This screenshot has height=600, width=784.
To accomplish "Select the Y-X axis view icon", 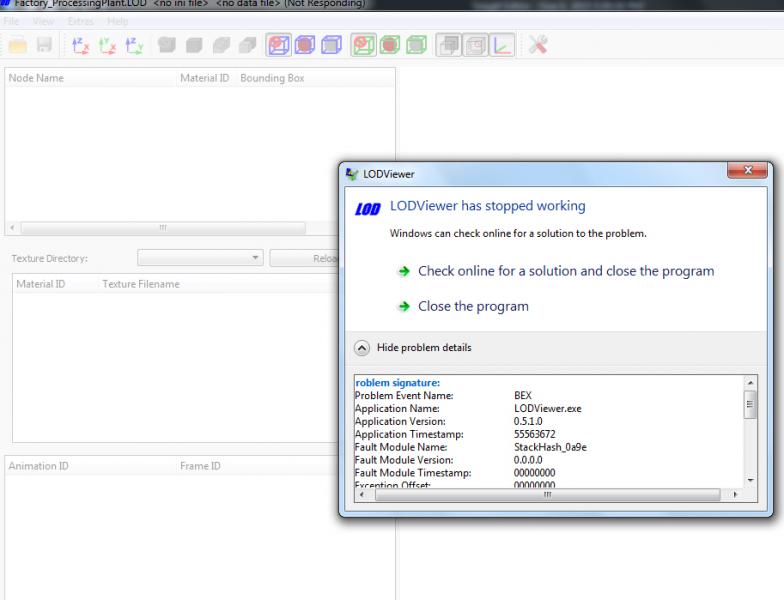I will [x=107, y=46].
